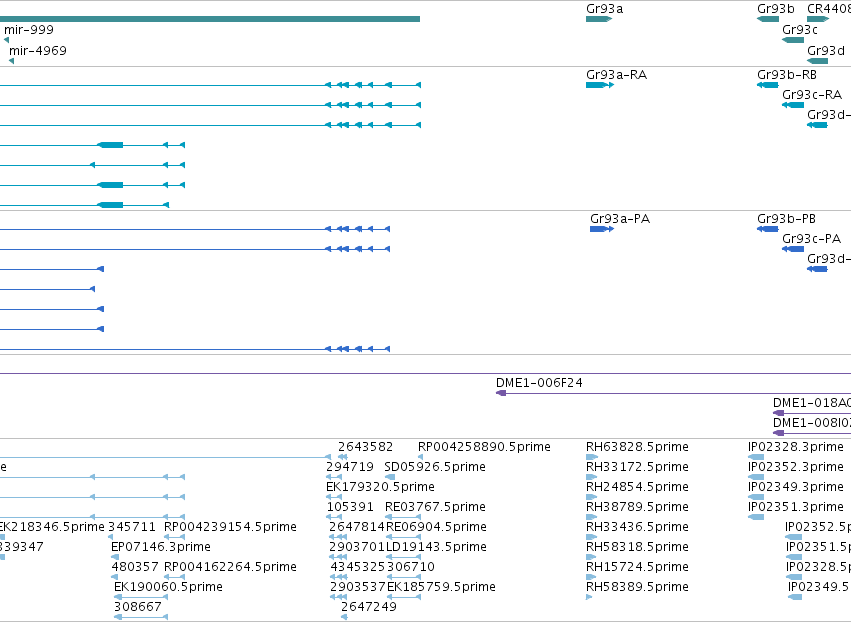
Task: Select the 294719 EST label
Action: (x=350, y=467)
